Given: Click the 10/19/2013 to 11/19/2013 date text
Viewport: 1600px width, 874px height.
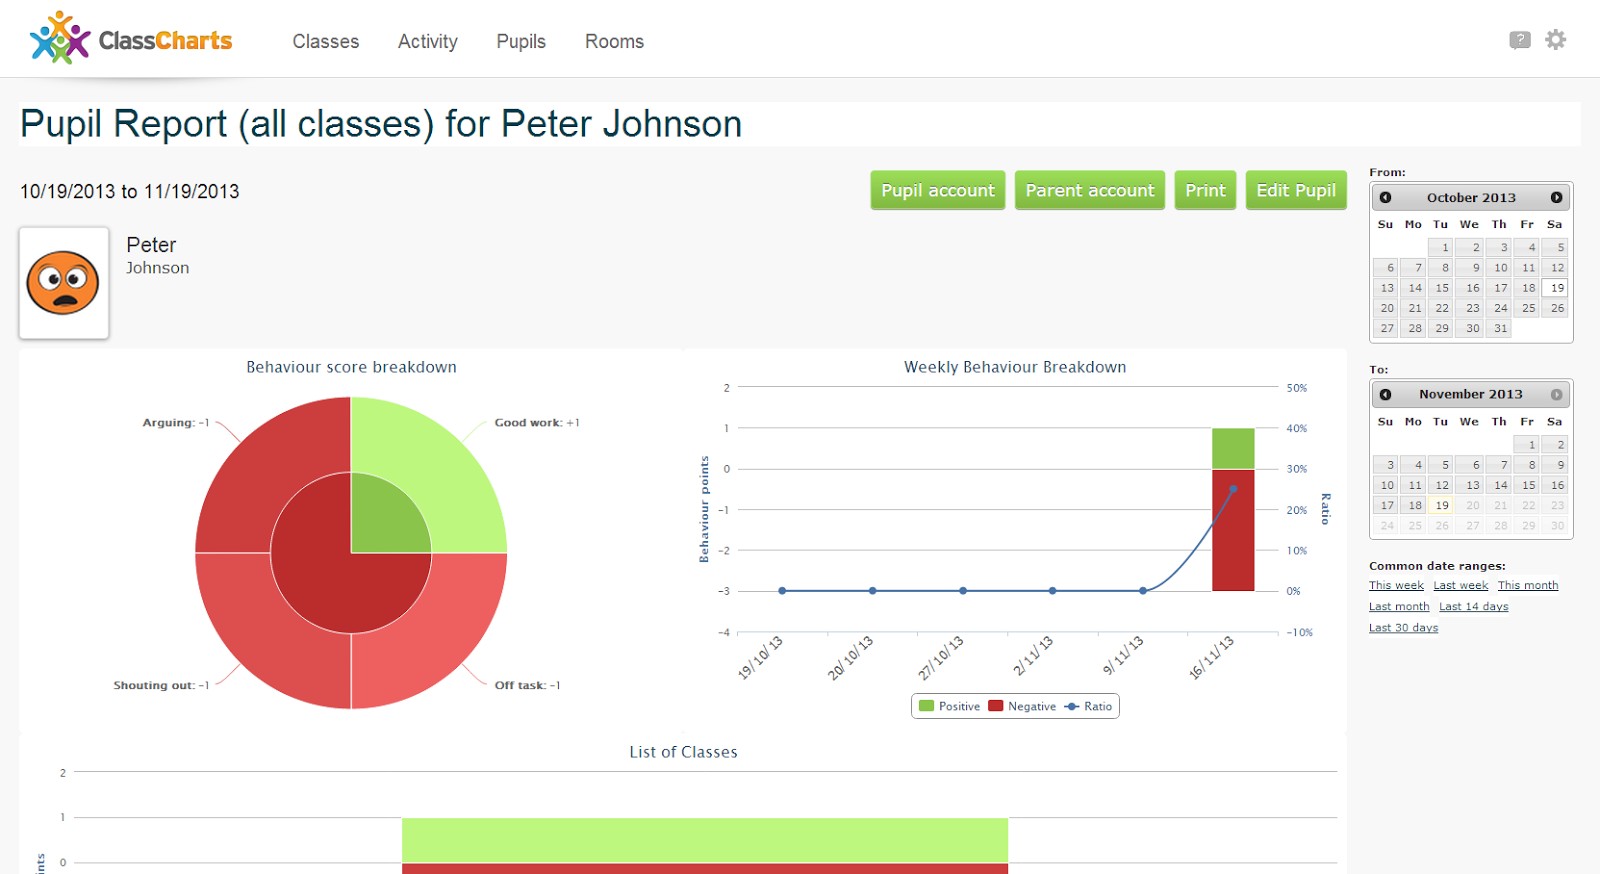Looking at the screenshot, I should (x=130, y=191).
